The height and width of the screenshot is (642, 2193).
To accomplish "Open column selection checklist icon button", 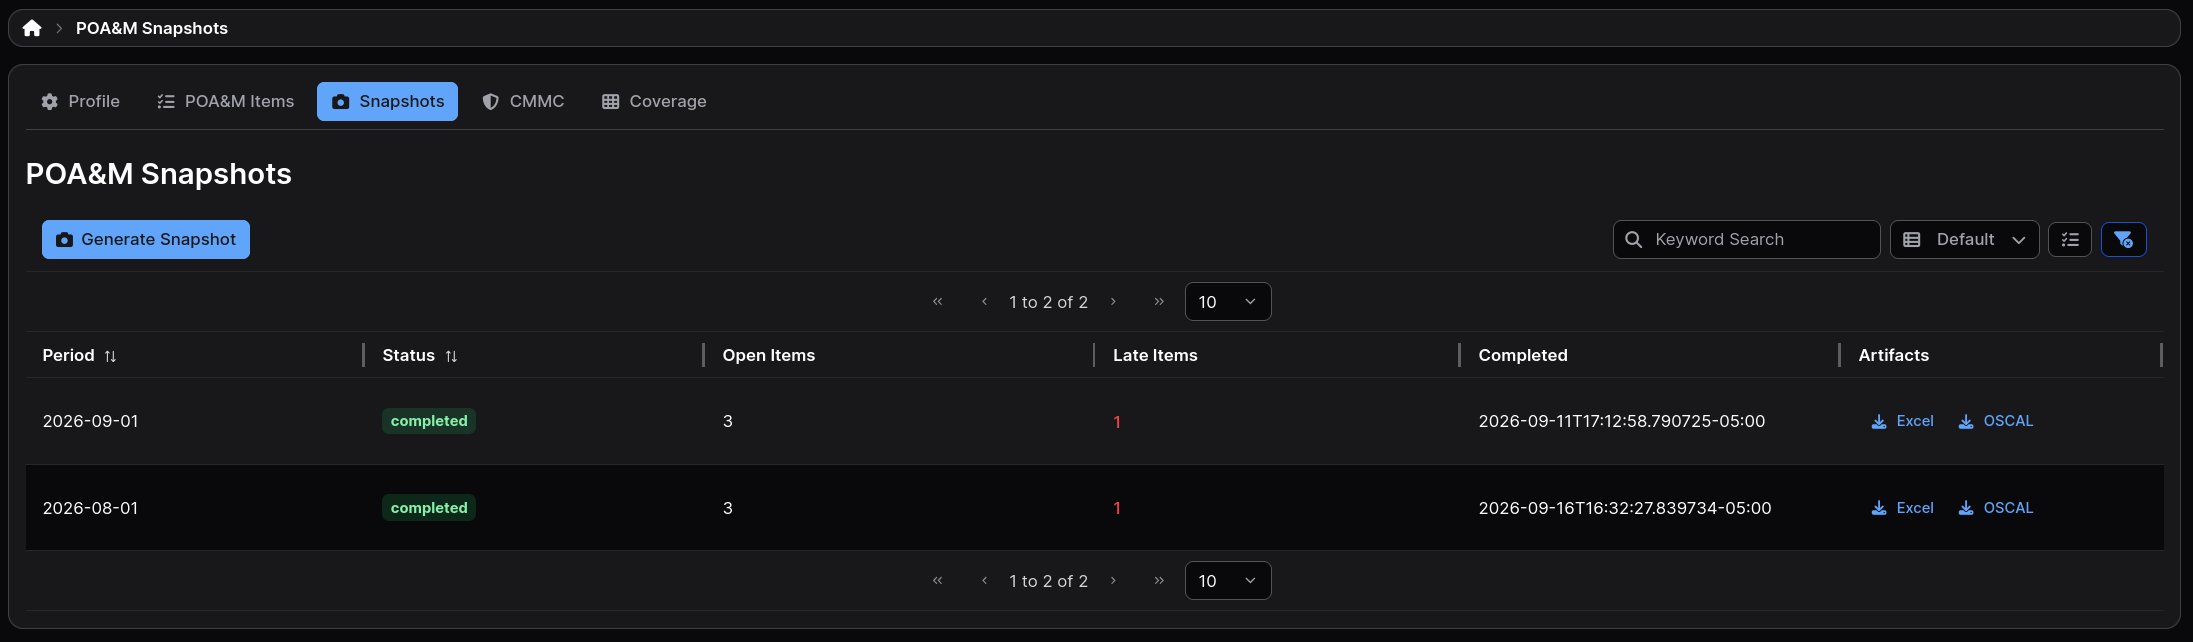I will tap(2069, 240).
